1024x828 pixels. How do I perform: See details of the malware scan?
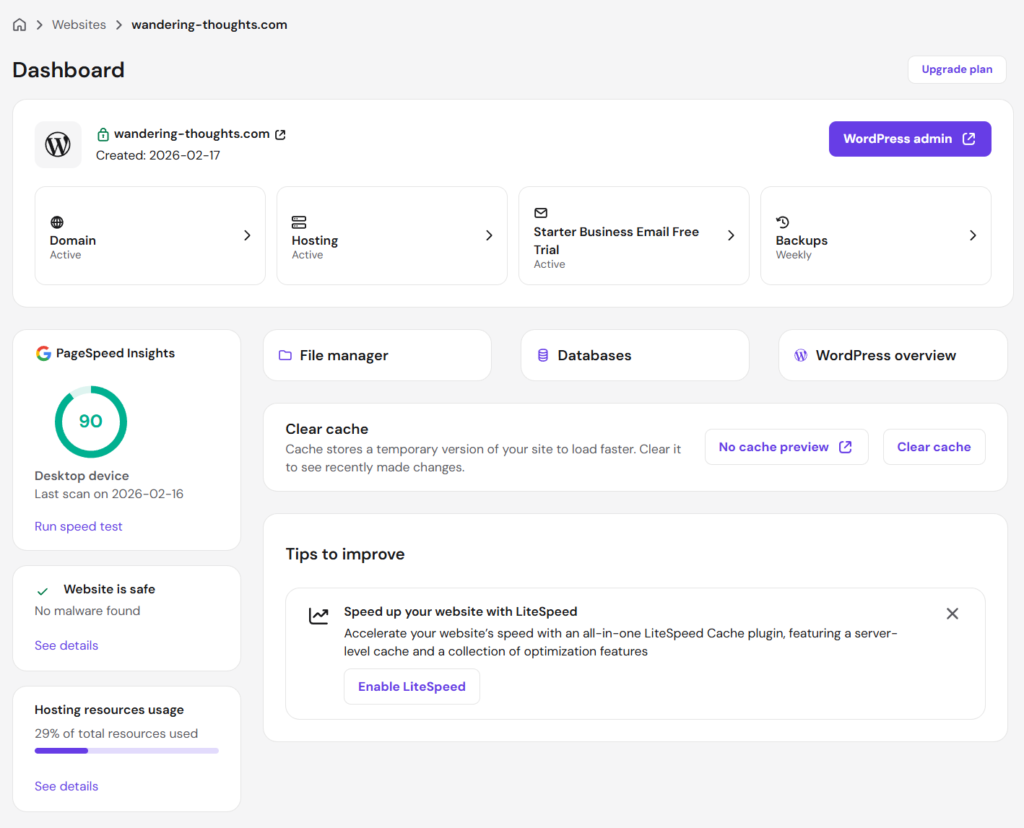click(x=67, y=645)
